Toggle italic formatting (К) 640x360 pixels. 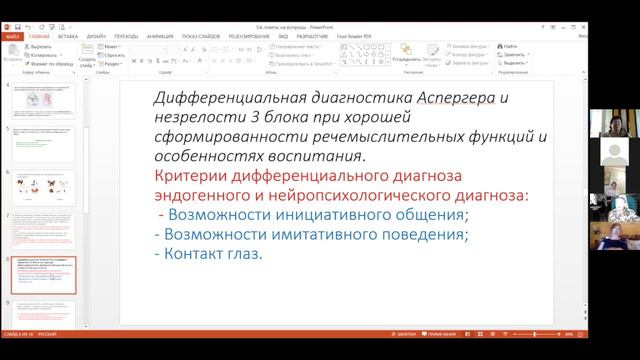[142, 61]
